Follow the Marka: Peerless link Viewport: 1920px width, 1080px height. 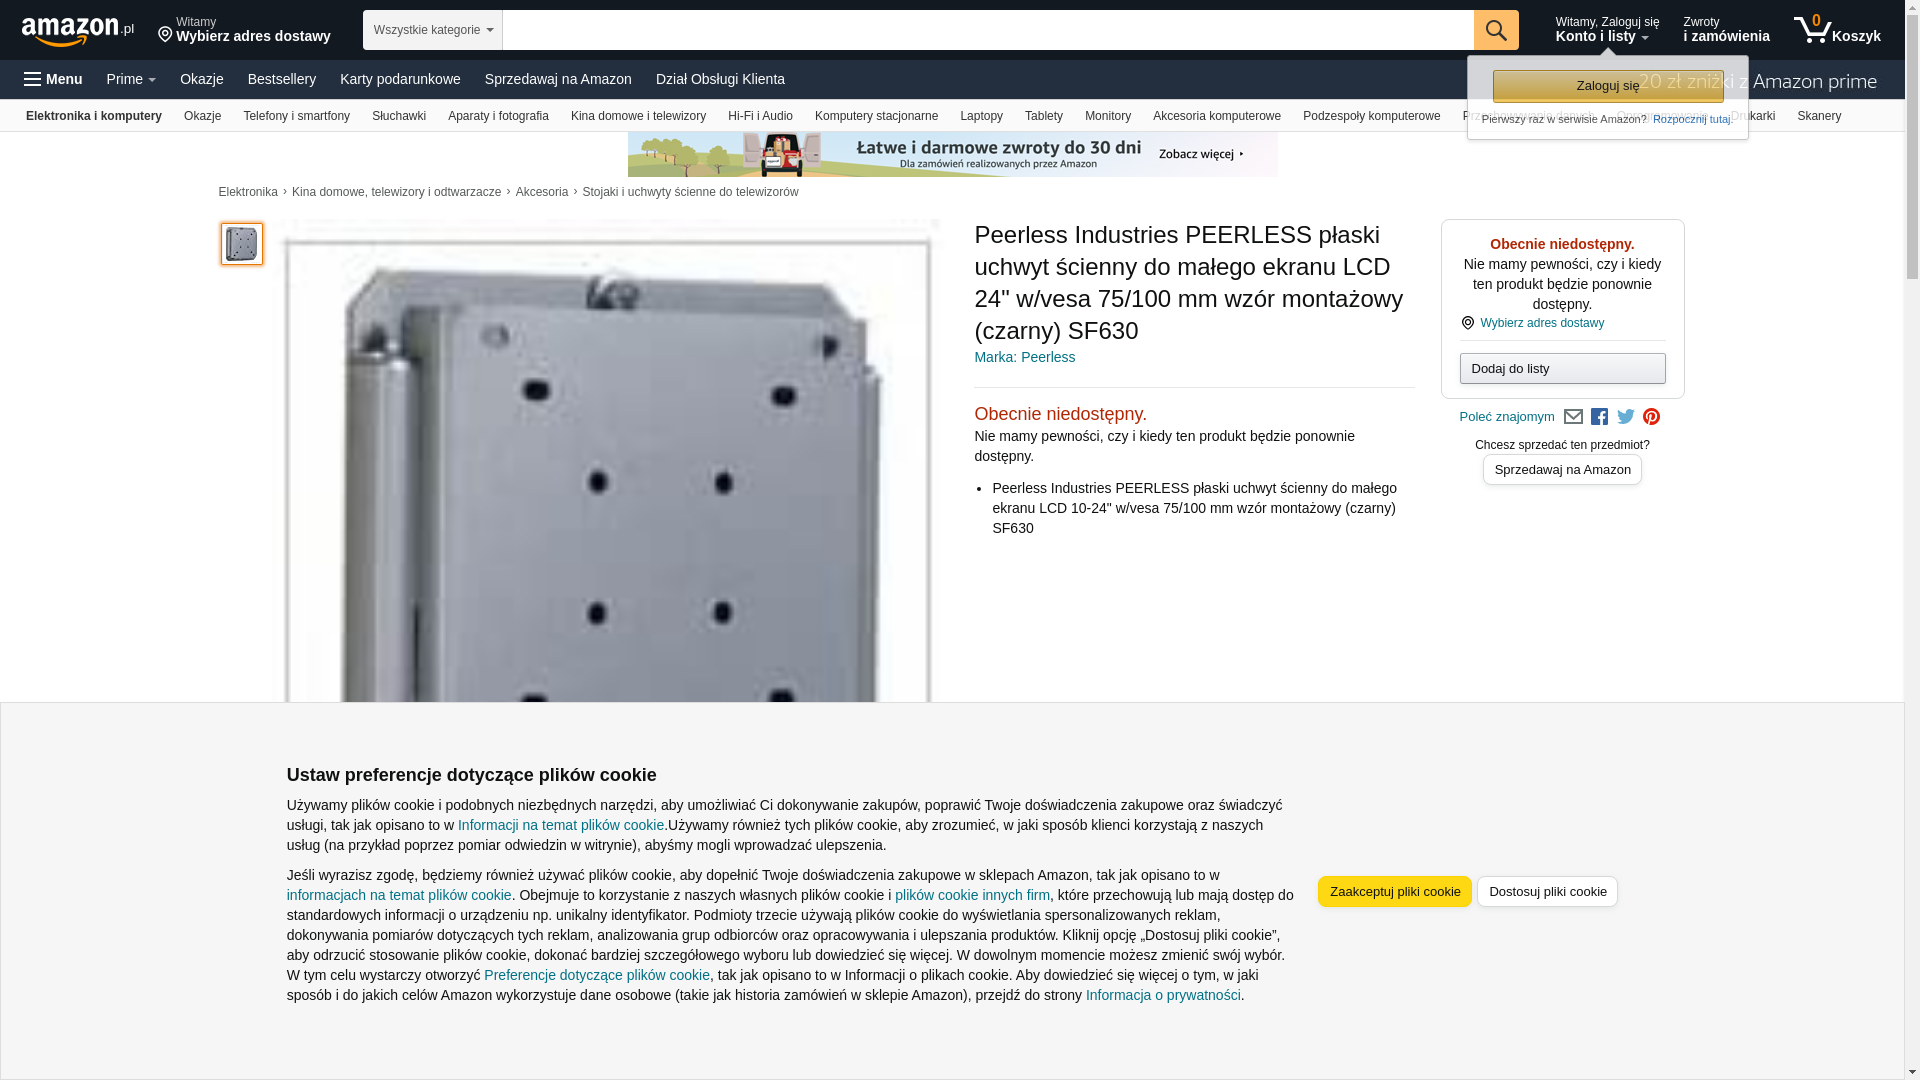click(1024, 357)
